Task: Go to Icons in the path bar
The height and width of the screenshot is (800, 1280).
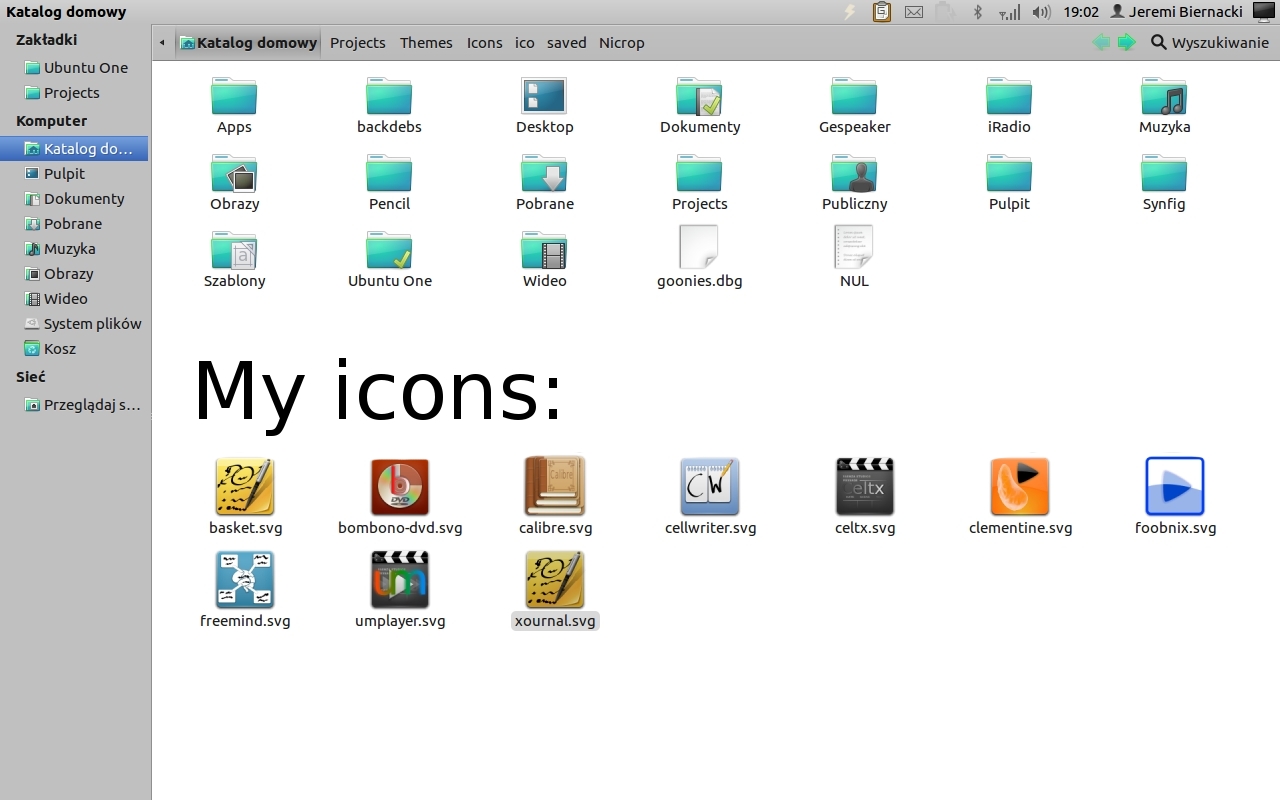Action: point(485,43)
